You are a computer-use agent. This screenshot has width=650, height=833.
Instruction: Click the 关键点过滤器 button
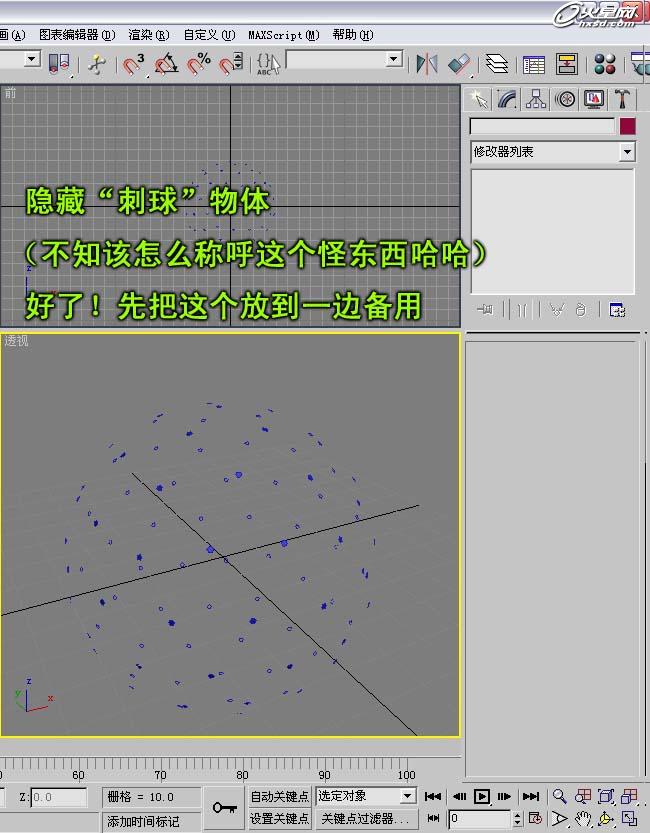[x=364, y=818]
